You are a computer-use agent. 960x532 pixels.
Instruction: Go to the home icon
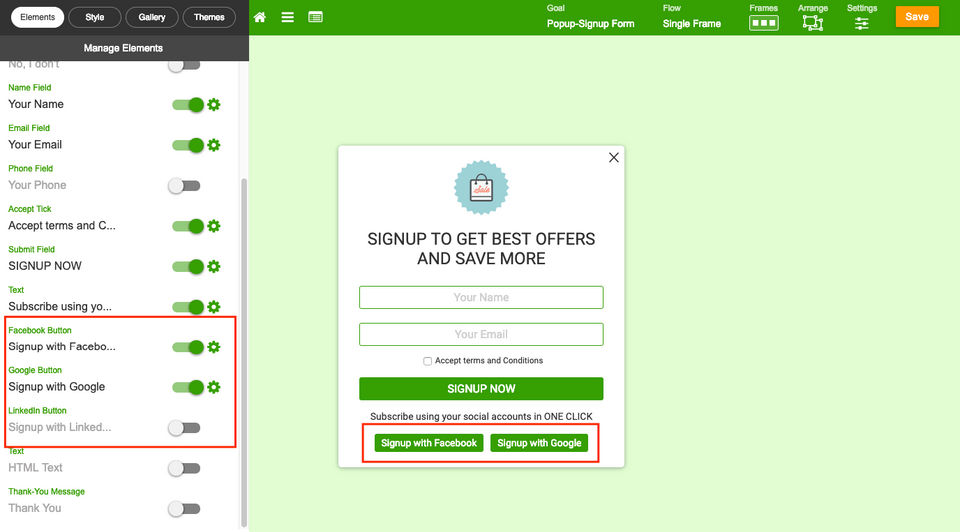[260, 17]
